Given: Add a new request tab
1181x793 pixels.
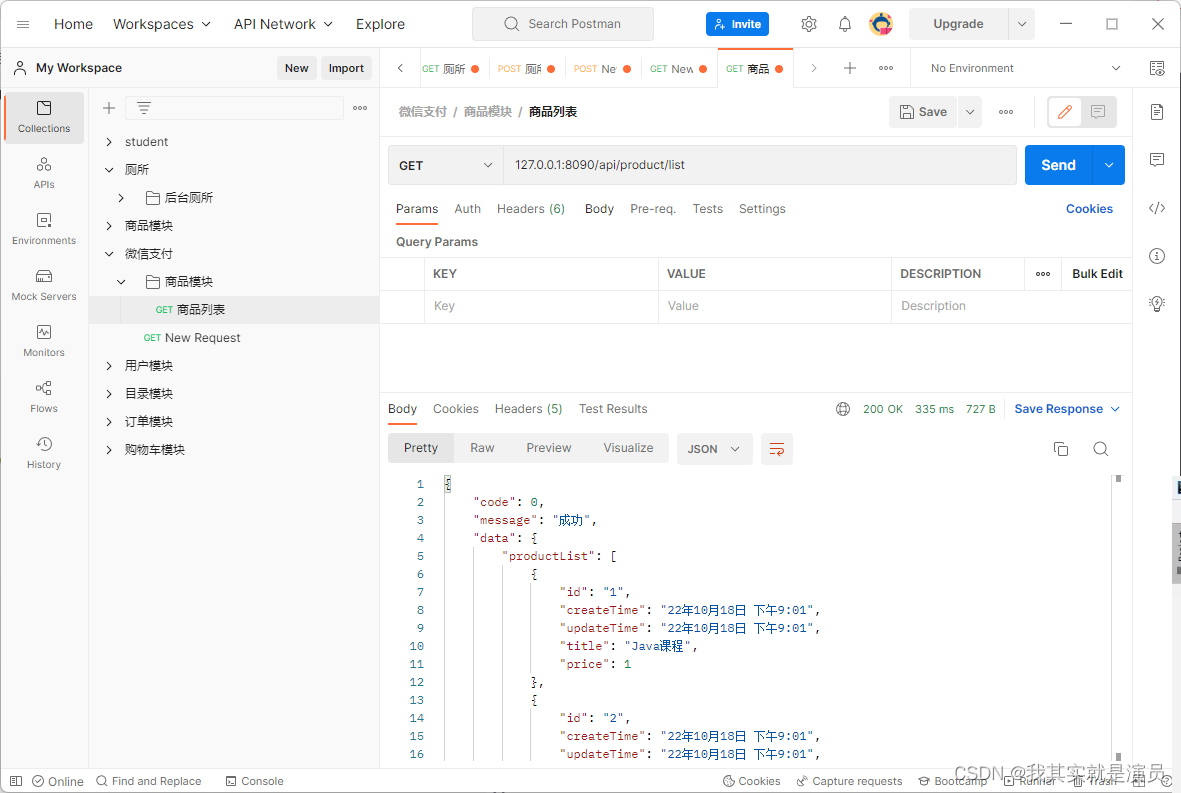Looking at the screenshot, I should pyautogui.click(x=850, y=69).
